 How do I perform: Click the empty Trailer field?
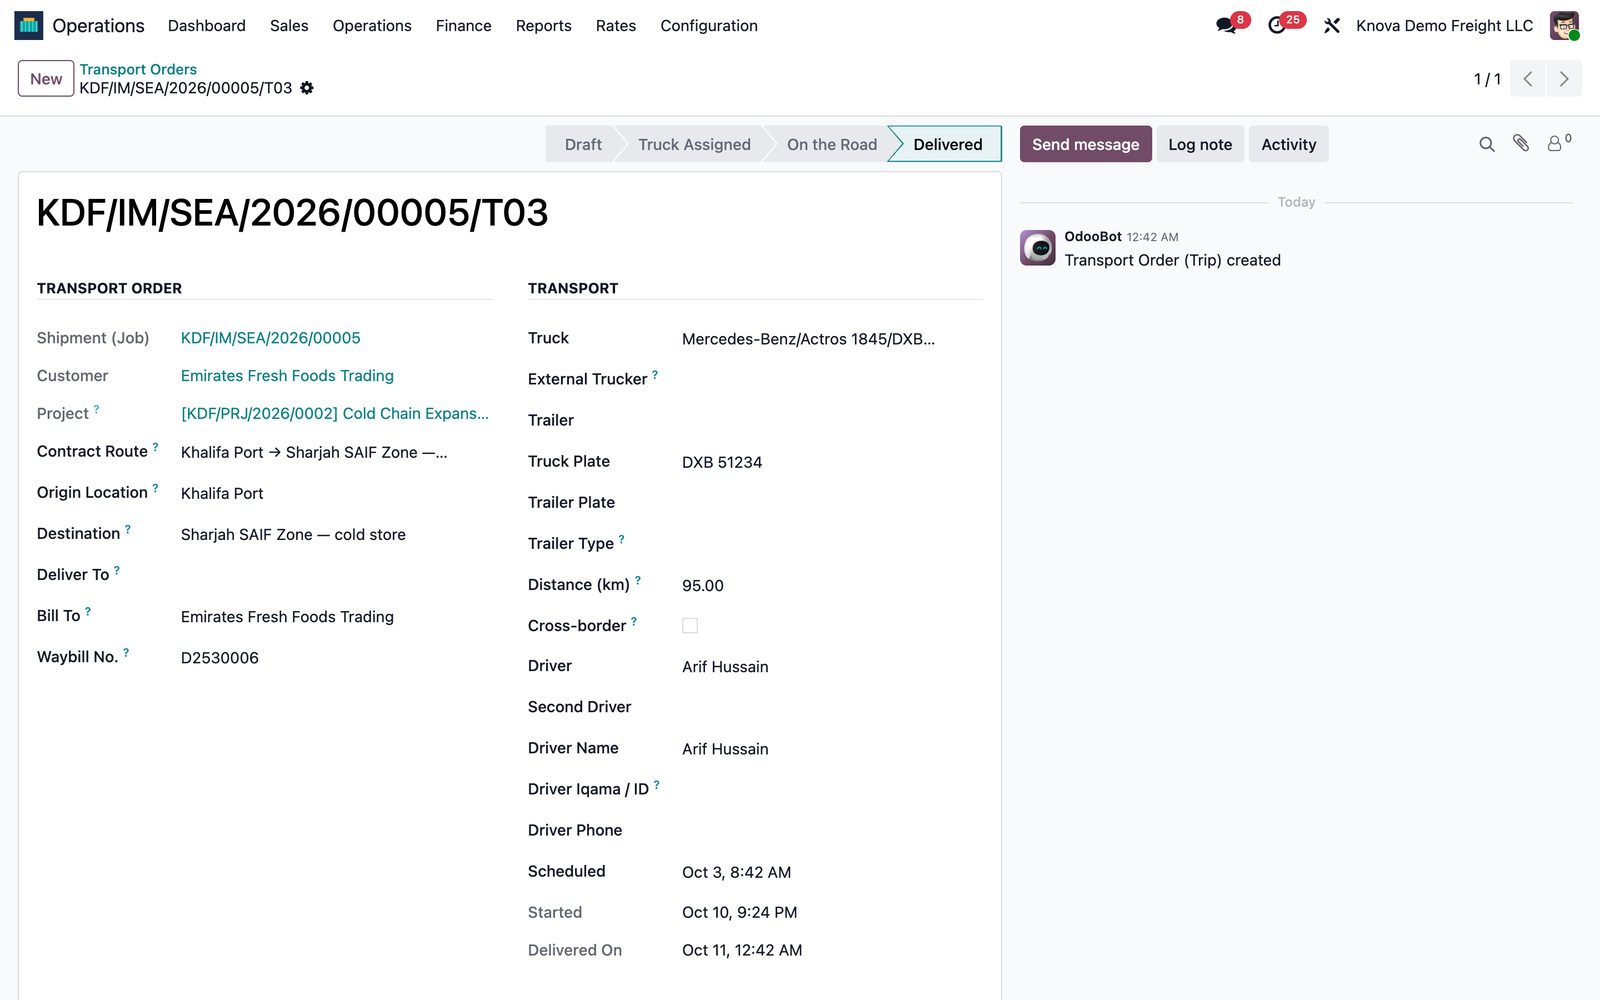tap(831, 421)
